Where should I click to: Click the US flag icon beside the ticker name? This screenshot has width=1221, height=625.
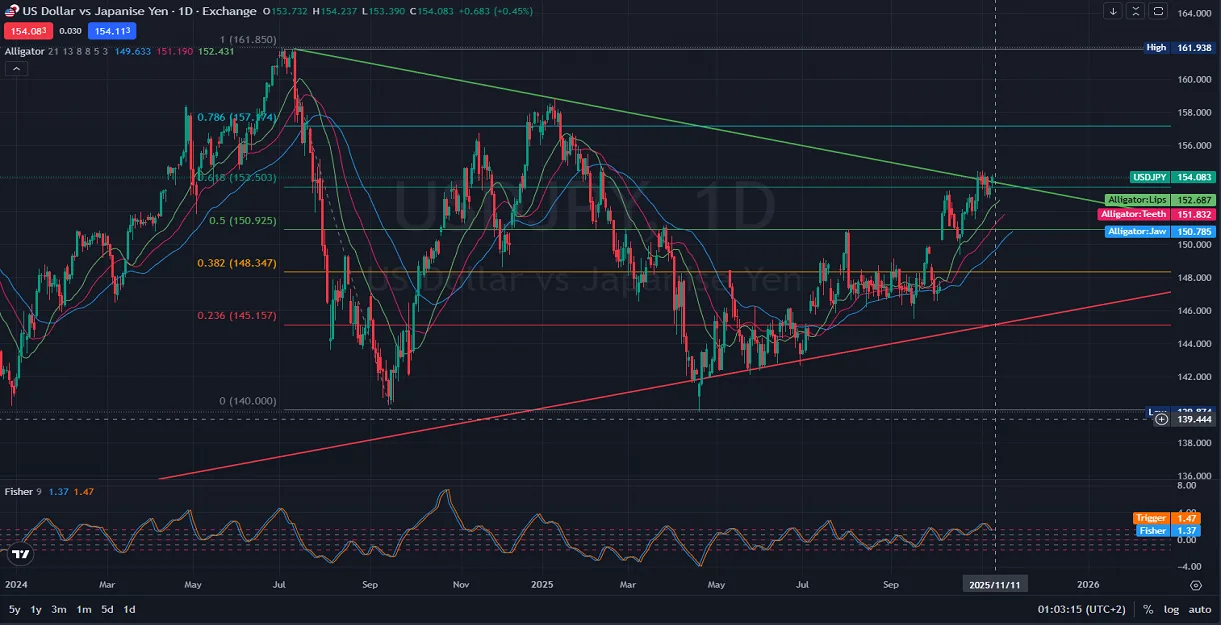point(11,11)
